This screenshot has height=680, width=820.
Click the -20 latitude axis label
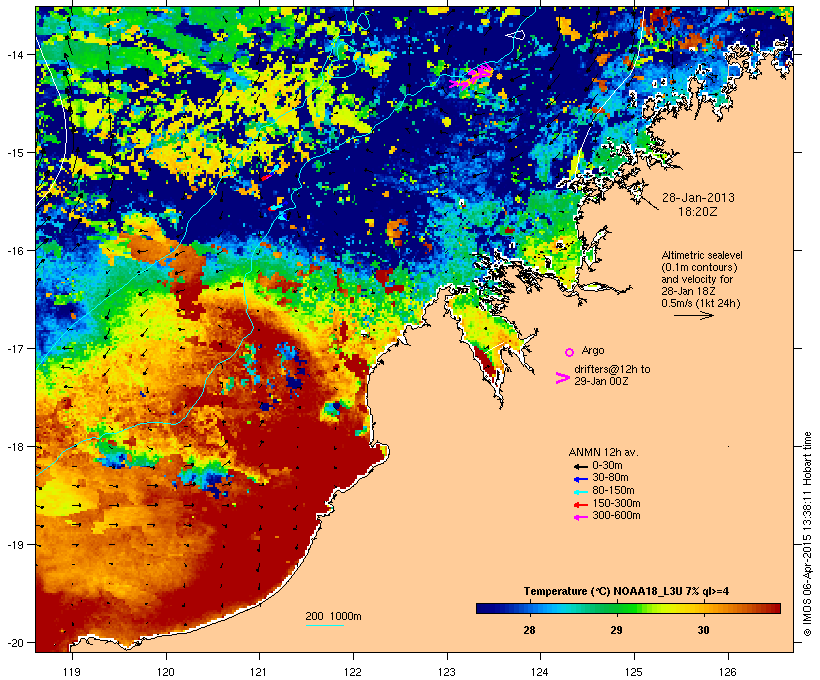click(x=14, y=643)
